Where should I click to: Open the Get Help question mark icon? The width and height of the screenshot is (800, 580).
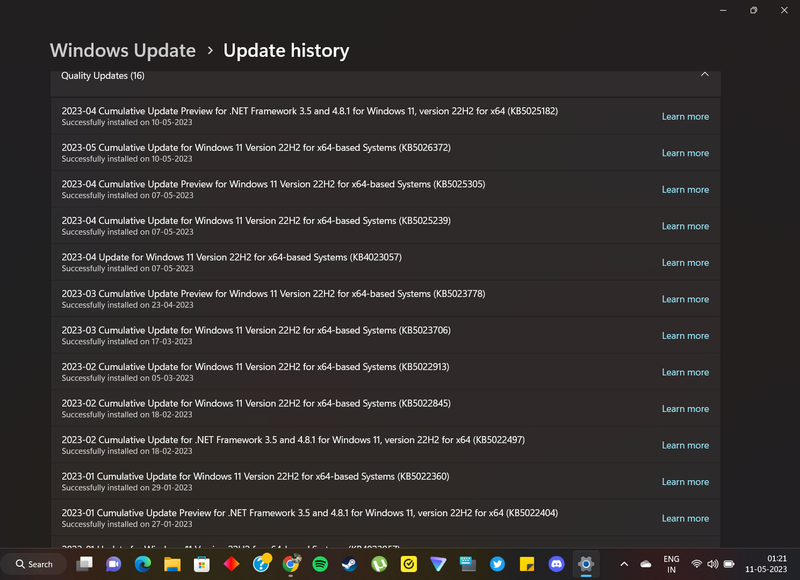pos(261,564)
